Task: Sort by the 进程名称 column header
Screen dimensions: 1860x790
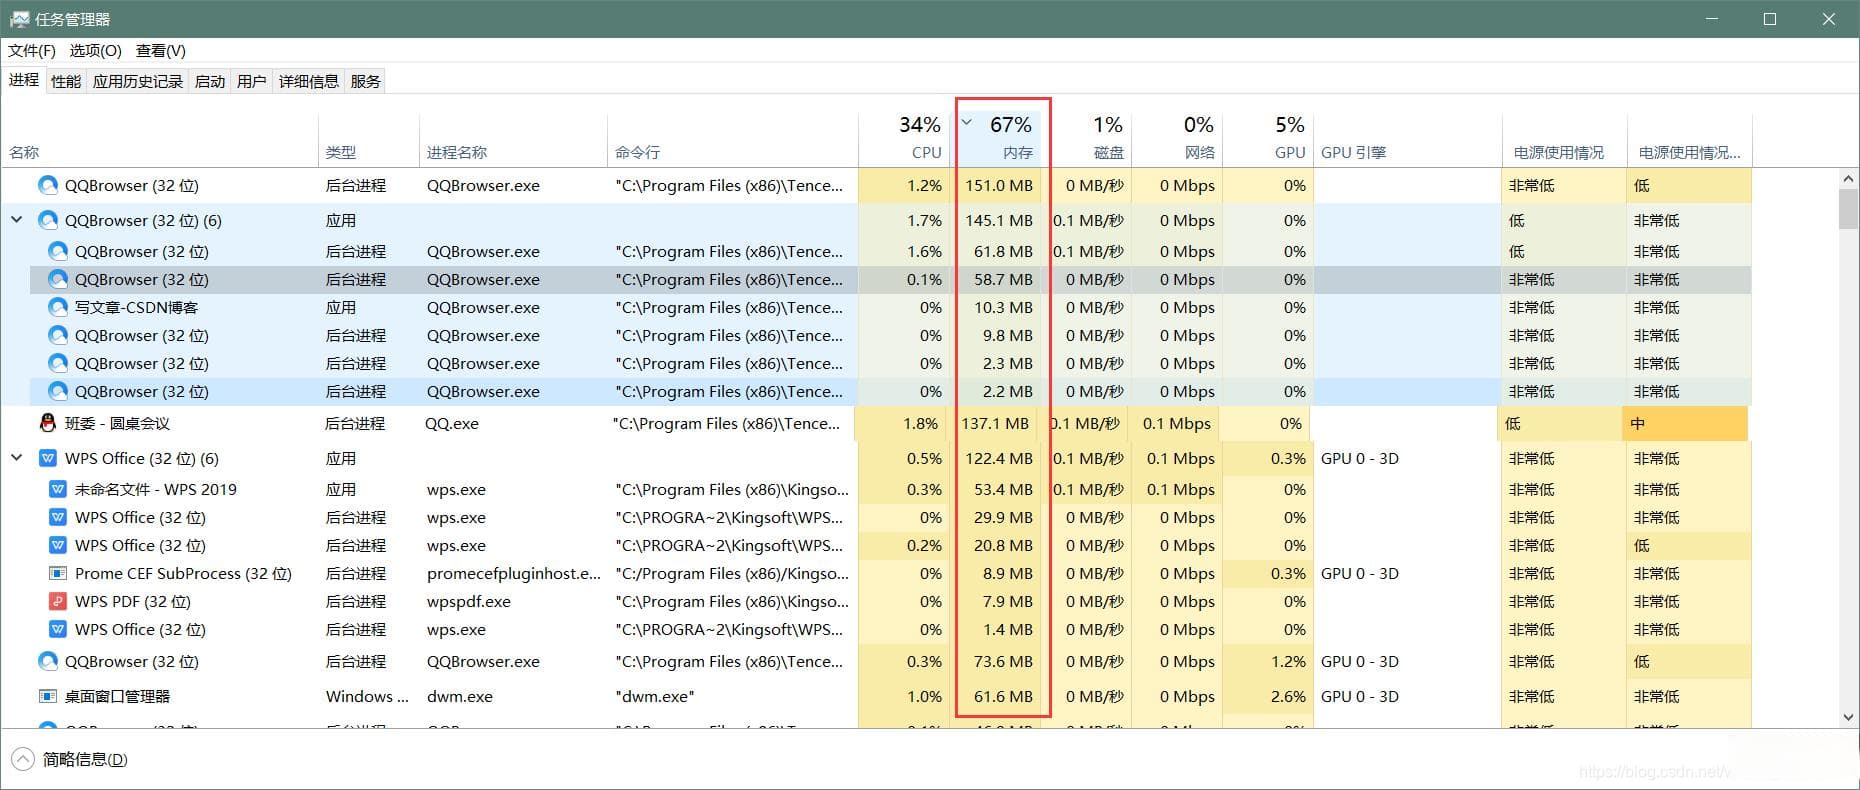Action: tap(513, 139)
